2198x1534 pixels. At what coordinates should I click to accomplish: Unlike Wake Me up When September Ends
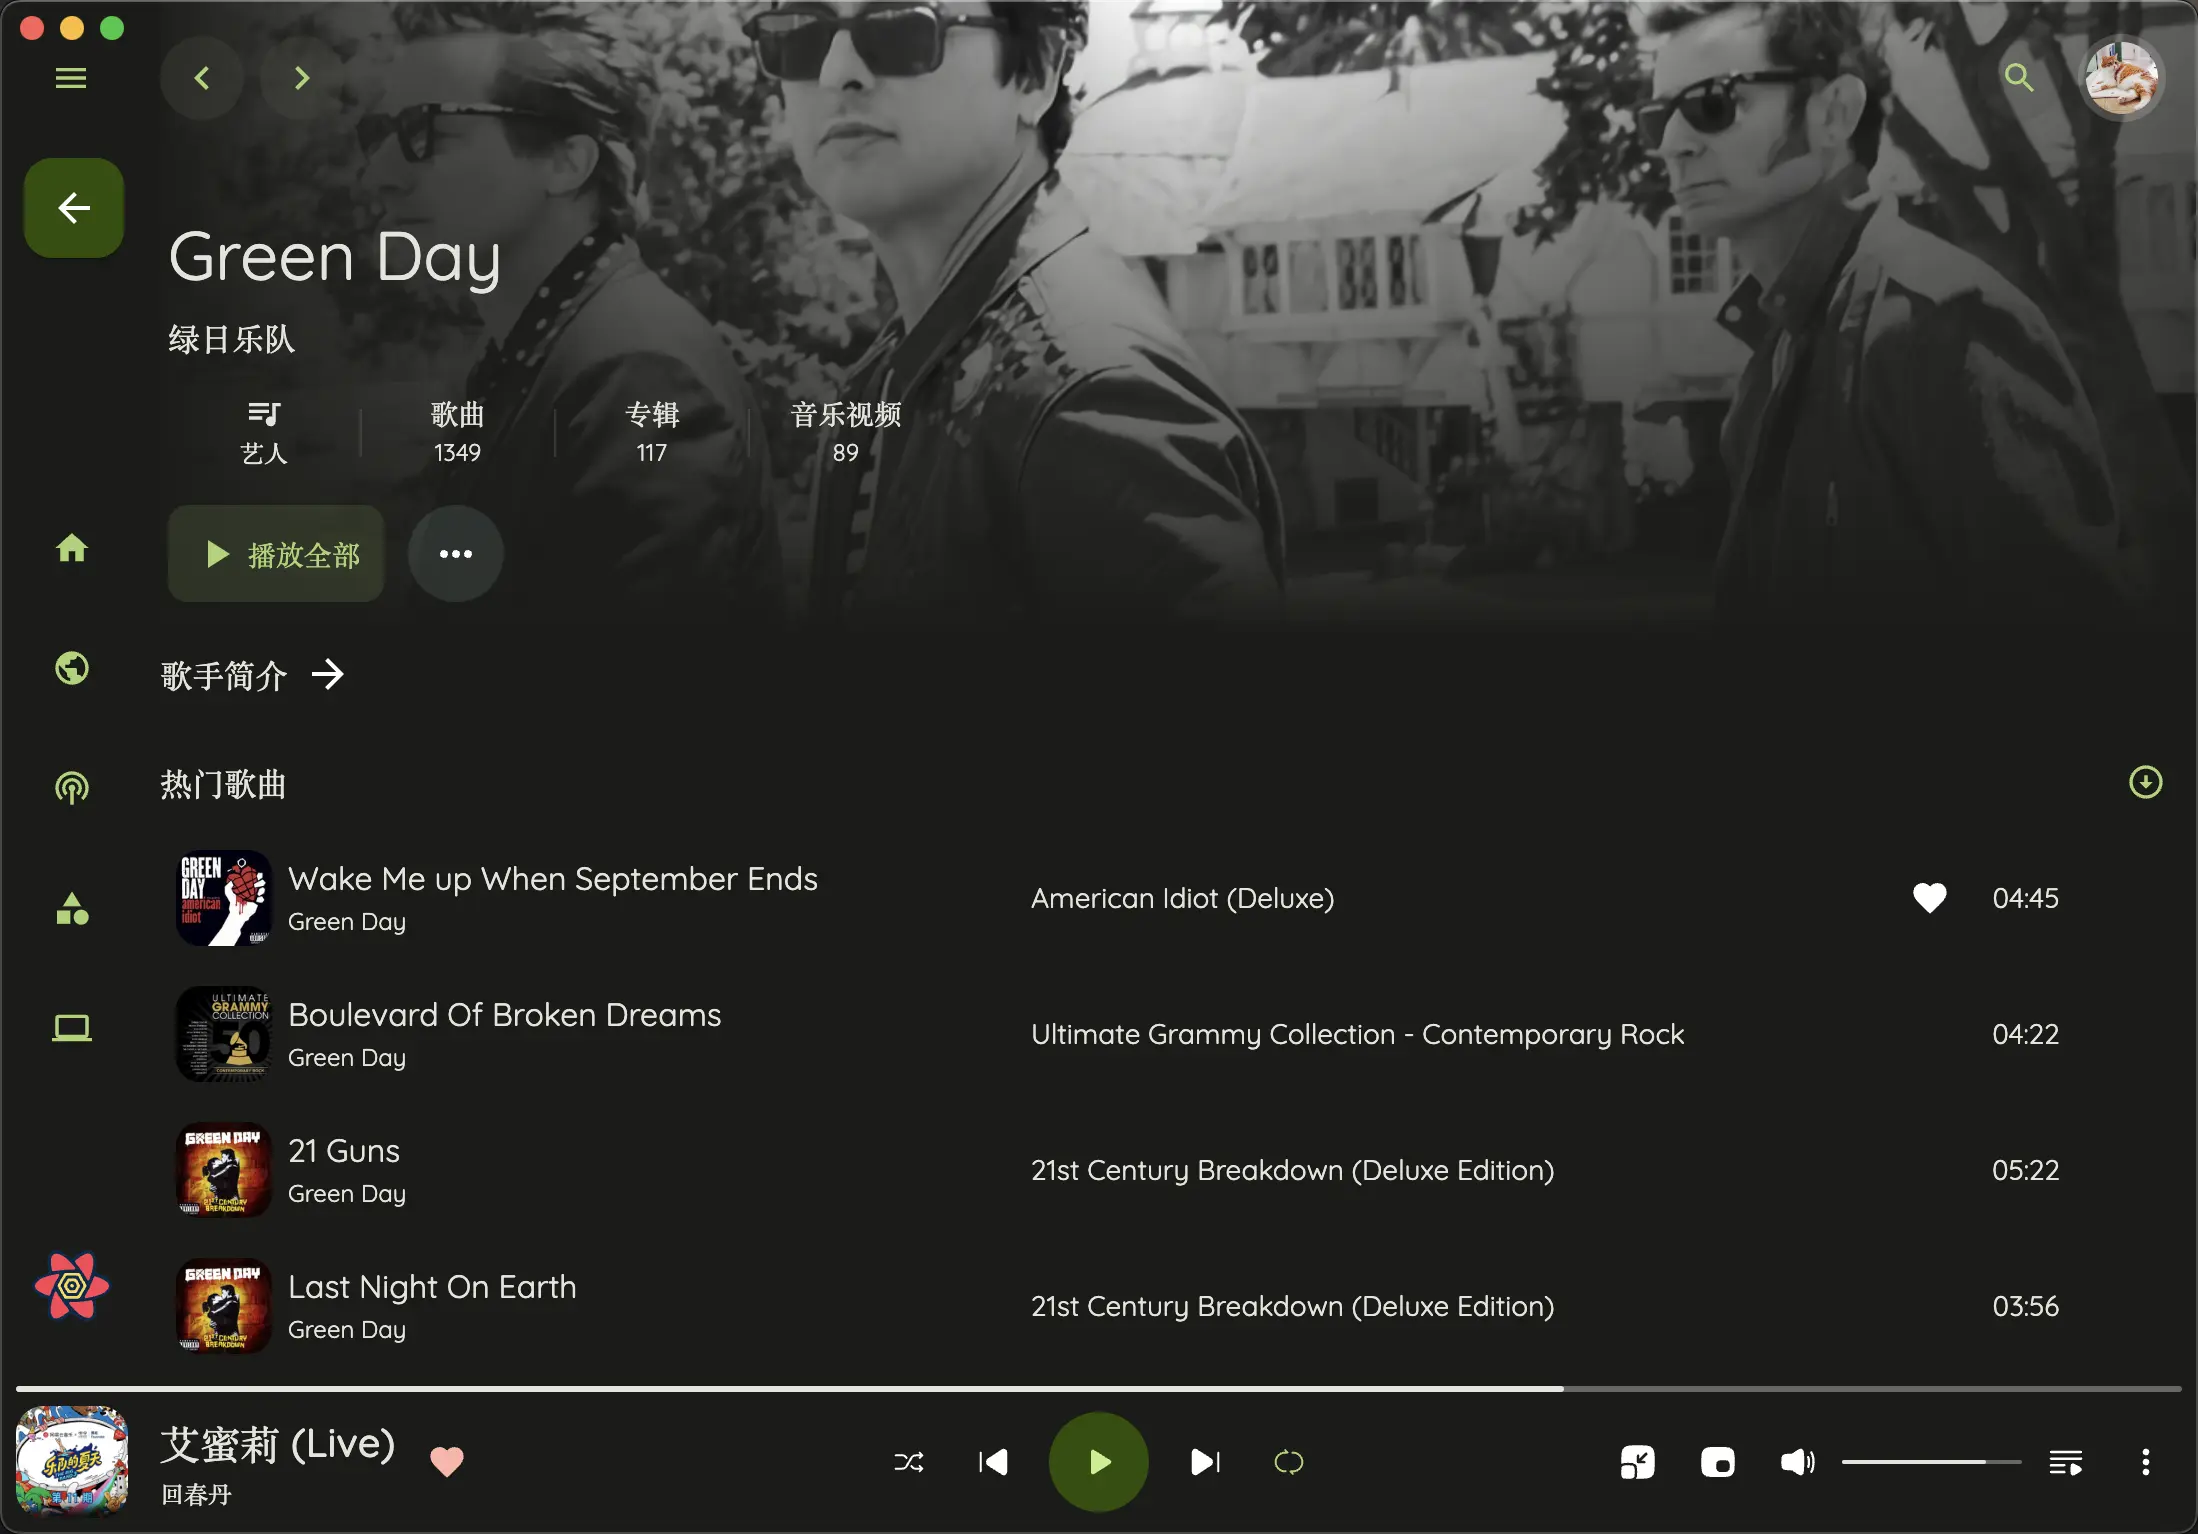[1929, 898]
